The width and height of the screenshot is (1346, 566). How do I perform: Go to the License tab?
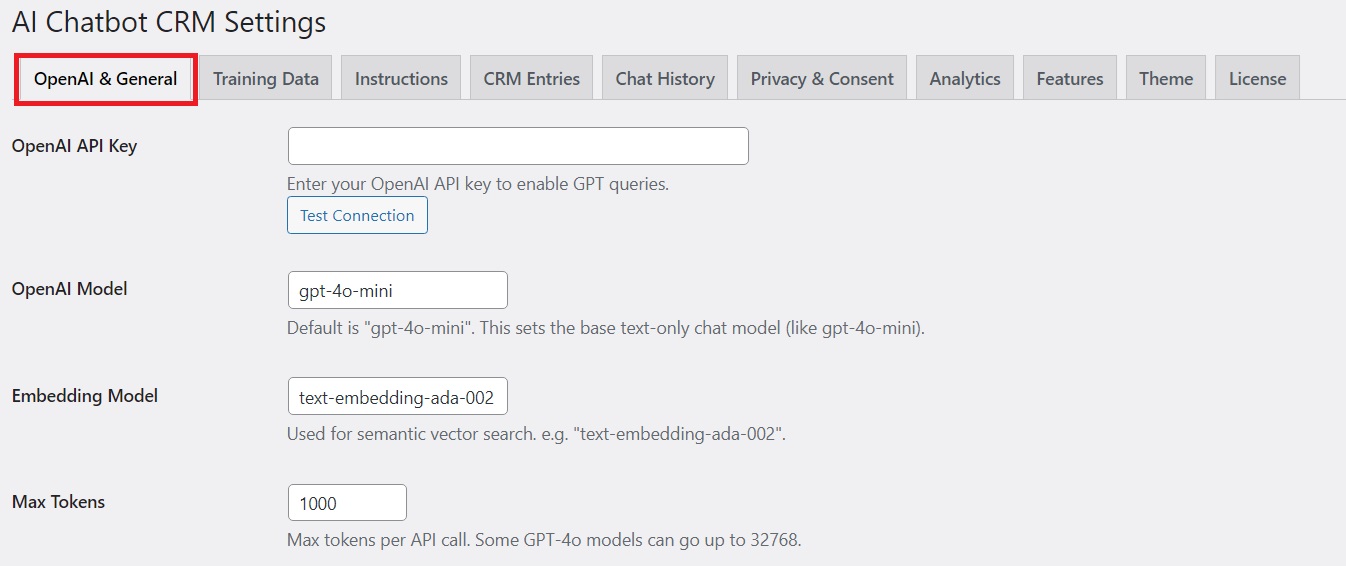(1257, 79)
